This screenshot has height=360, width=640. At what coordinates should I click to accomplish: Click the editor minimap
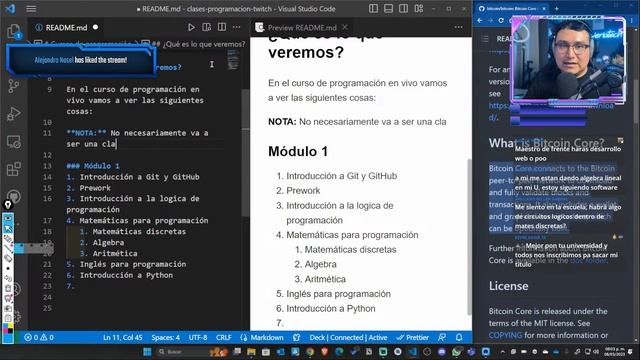click(x=233, y=60)
